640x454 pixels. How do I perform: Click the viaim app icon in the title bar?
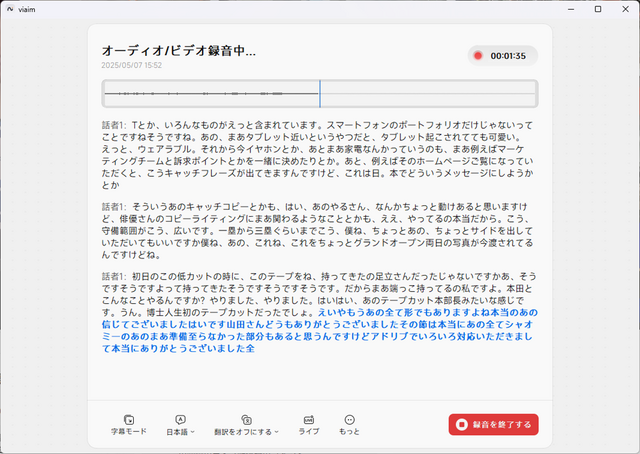(10, 9)
